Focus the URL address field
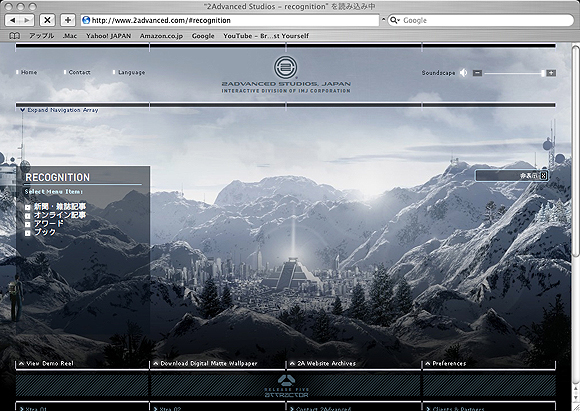 click(x=230, y=20)
